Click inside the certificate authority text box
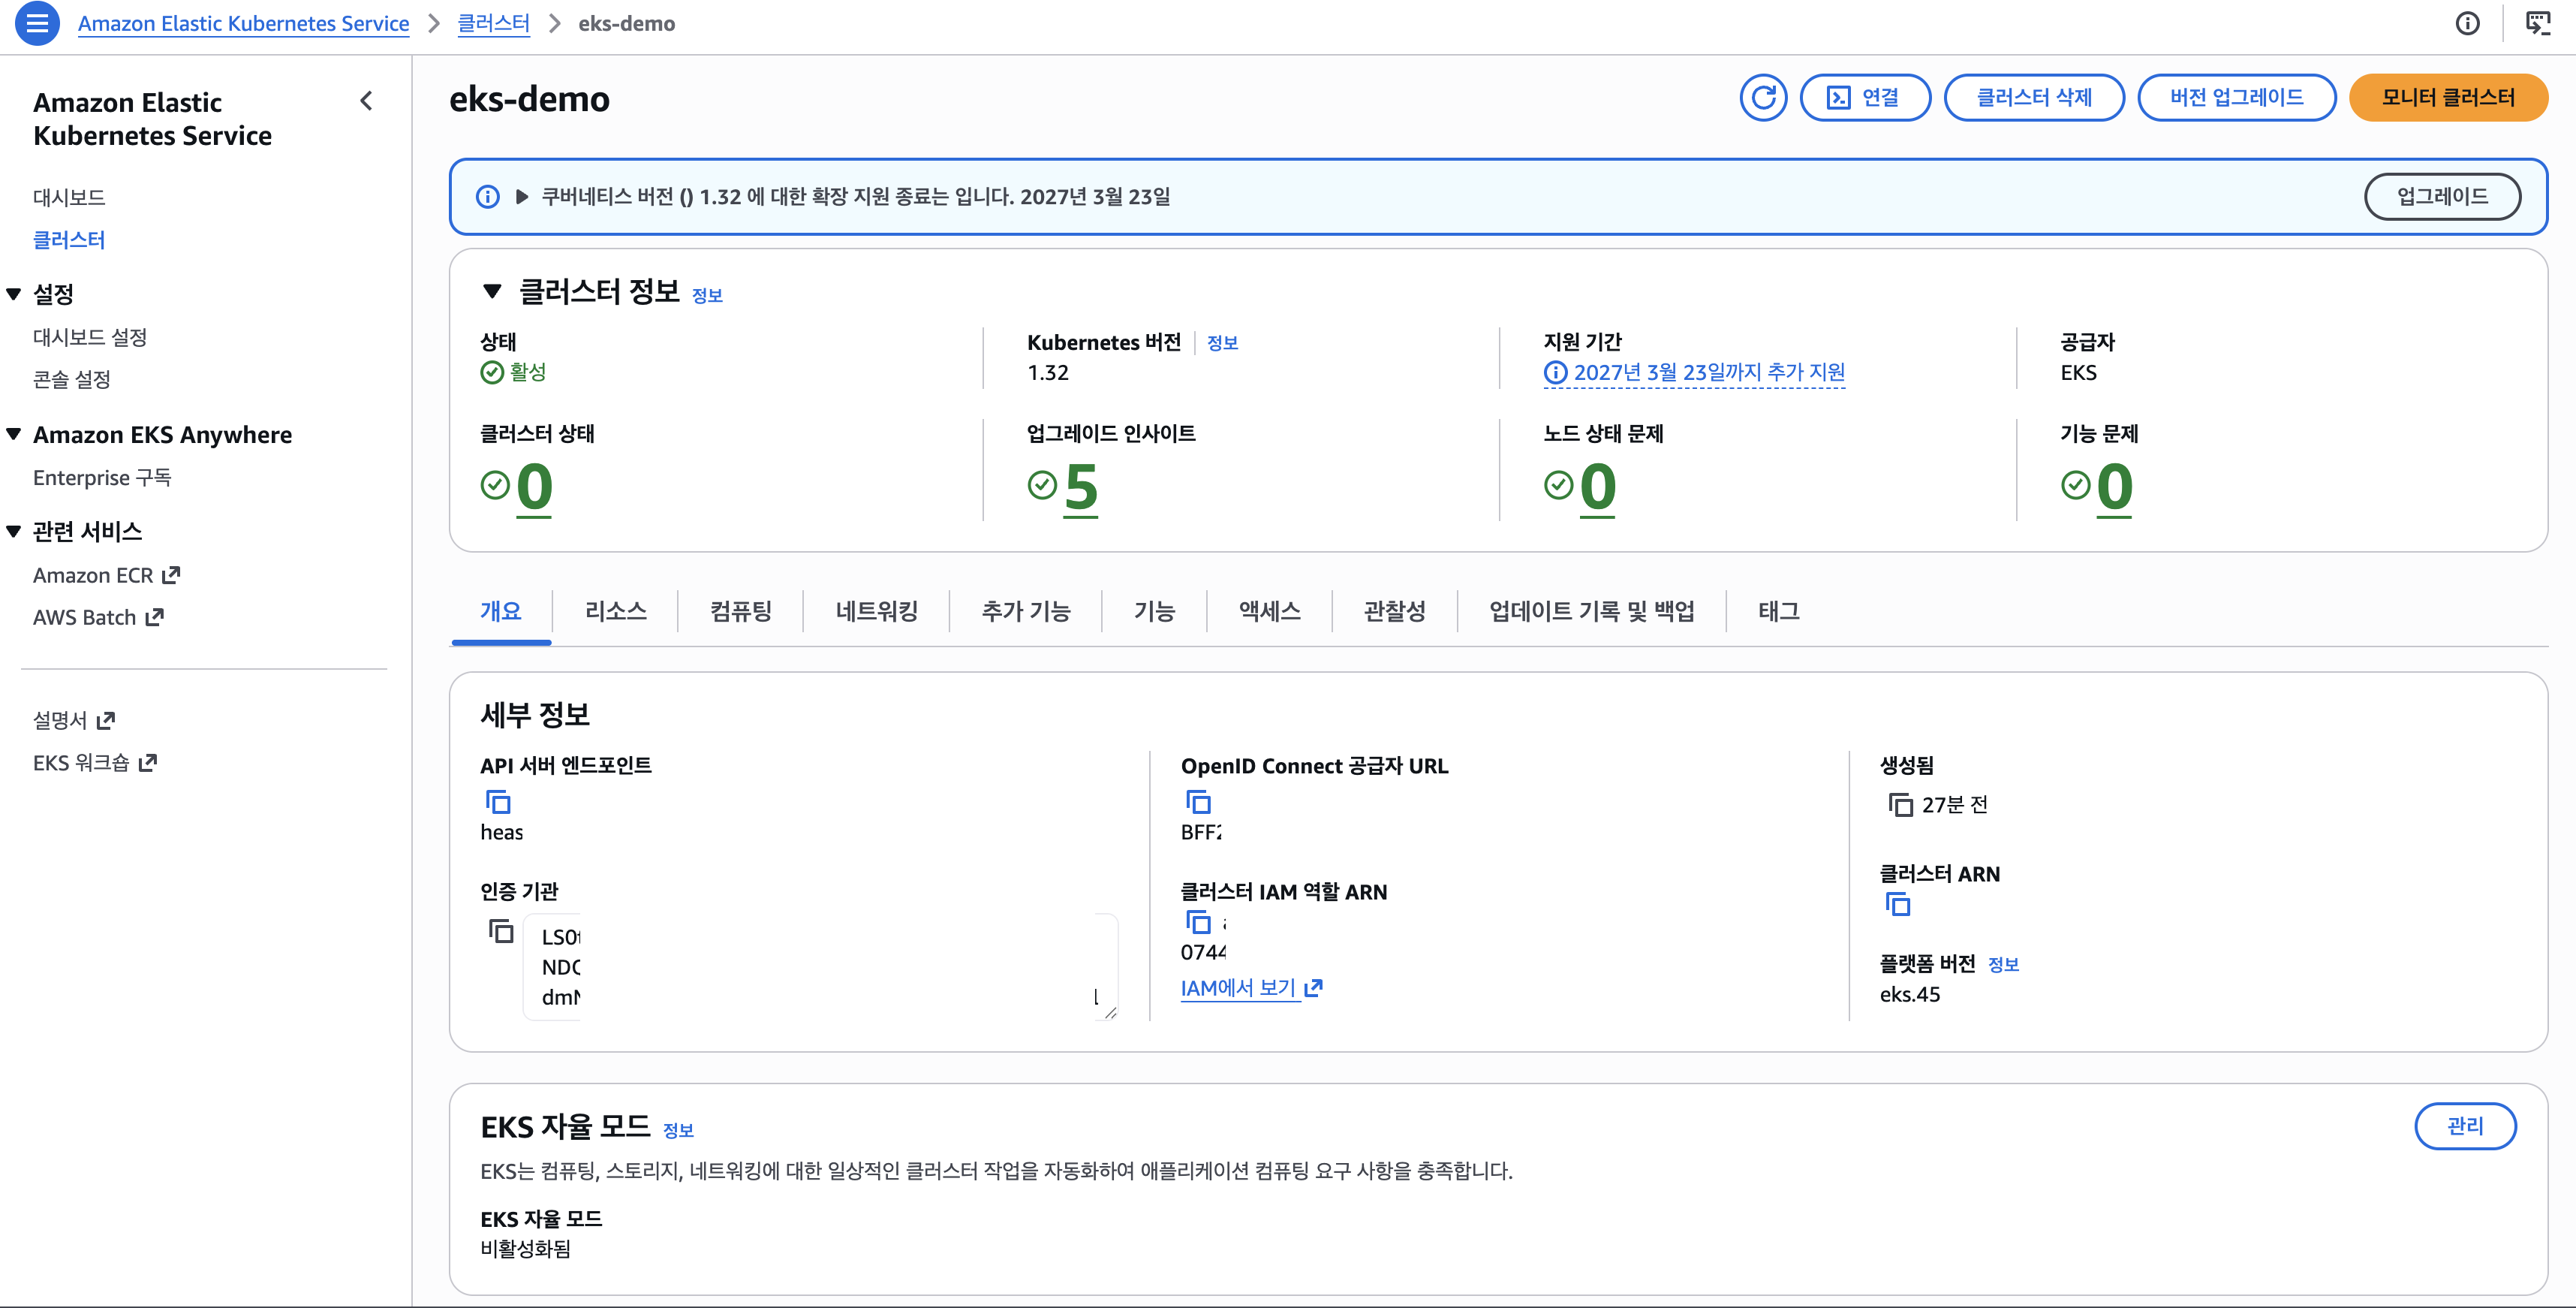This screenshot has height=1308, width=2576. 820,967
